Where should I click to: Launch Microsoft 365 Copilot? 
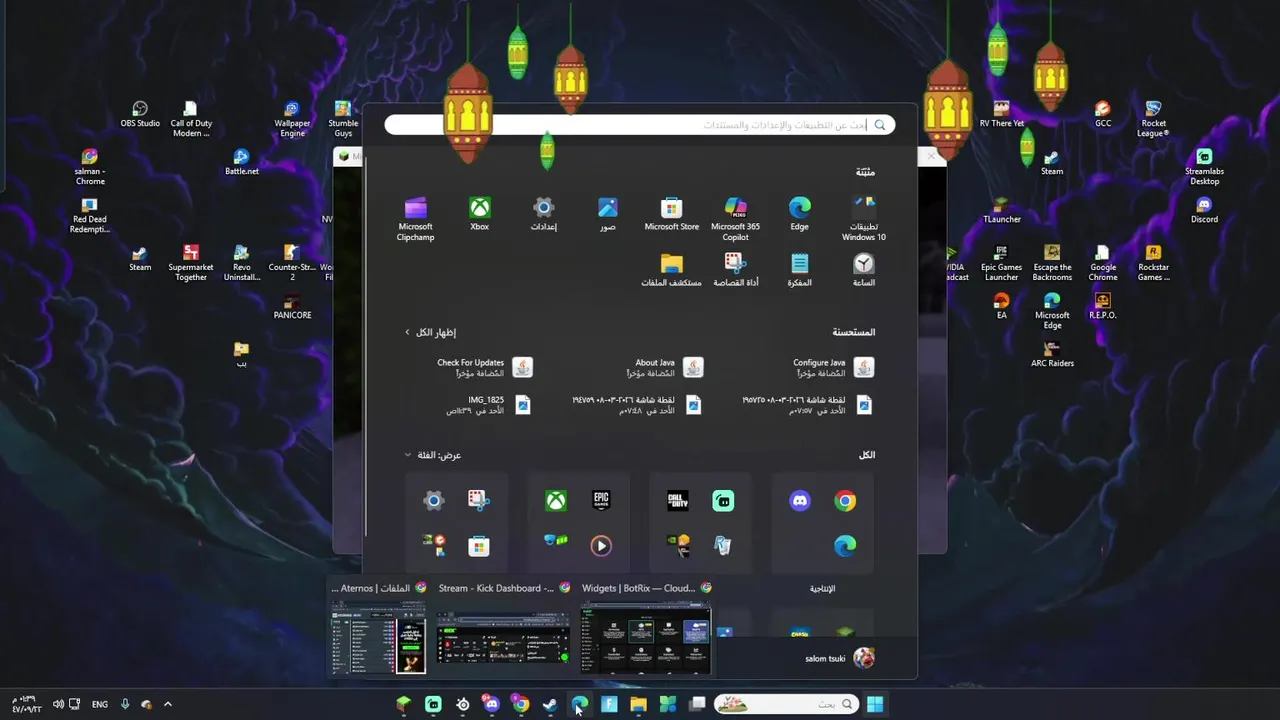point(735,219)
